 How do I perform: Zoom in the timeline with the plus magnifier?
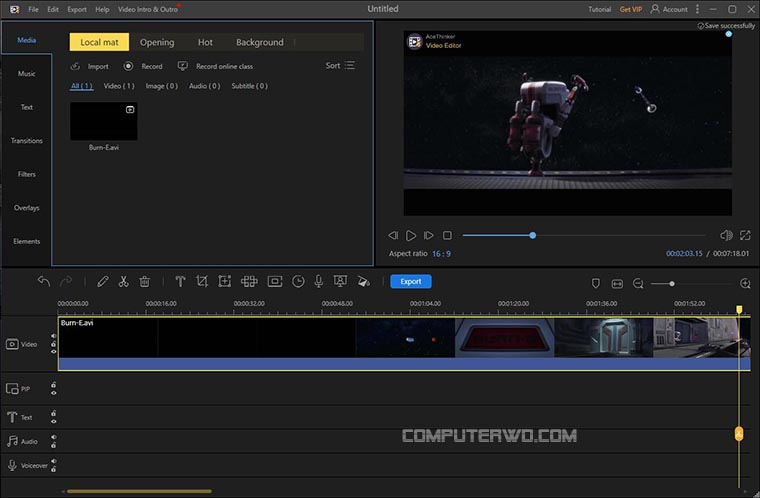(745, 284)
